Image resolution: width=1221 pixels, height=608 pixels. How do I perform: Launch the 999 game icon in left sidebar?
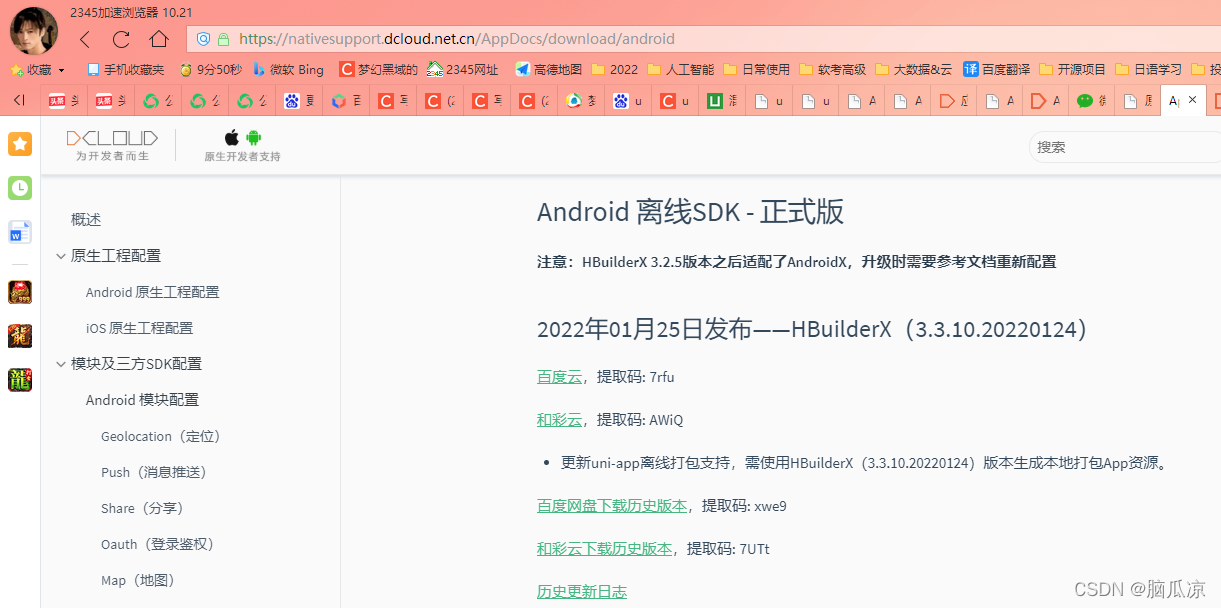click(20, 292)
